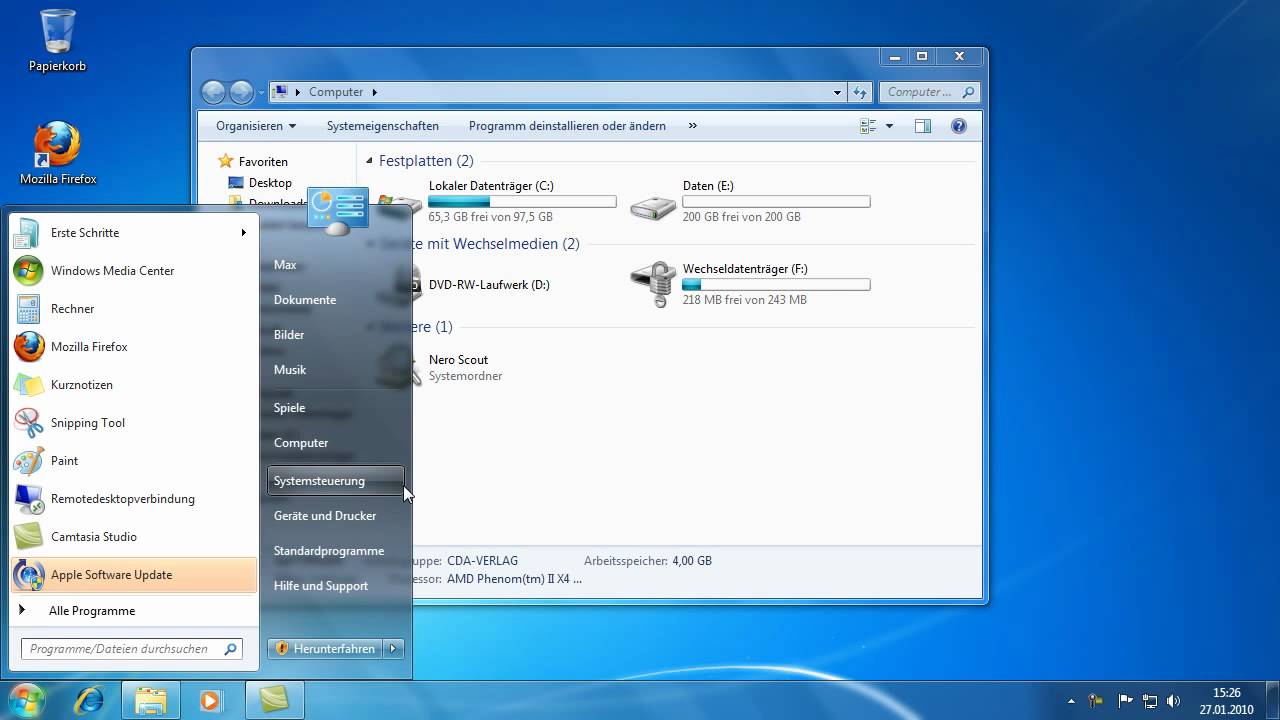The height and width of the screenshot is (720, 1280).
Task: Switch to Windows Explorer taskbar button
Action: [x=151, y=700]
